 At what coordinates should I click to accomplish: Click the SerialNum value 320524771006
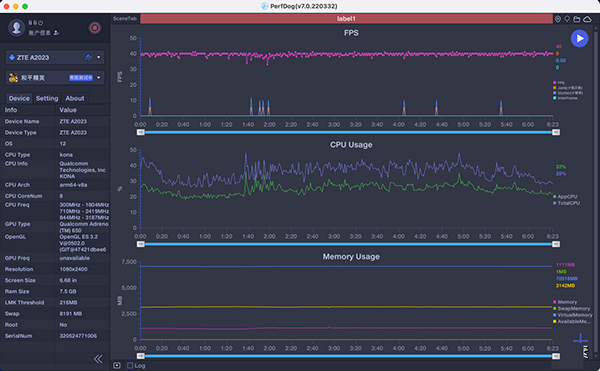pyautogui.click(x=78, y=336)
